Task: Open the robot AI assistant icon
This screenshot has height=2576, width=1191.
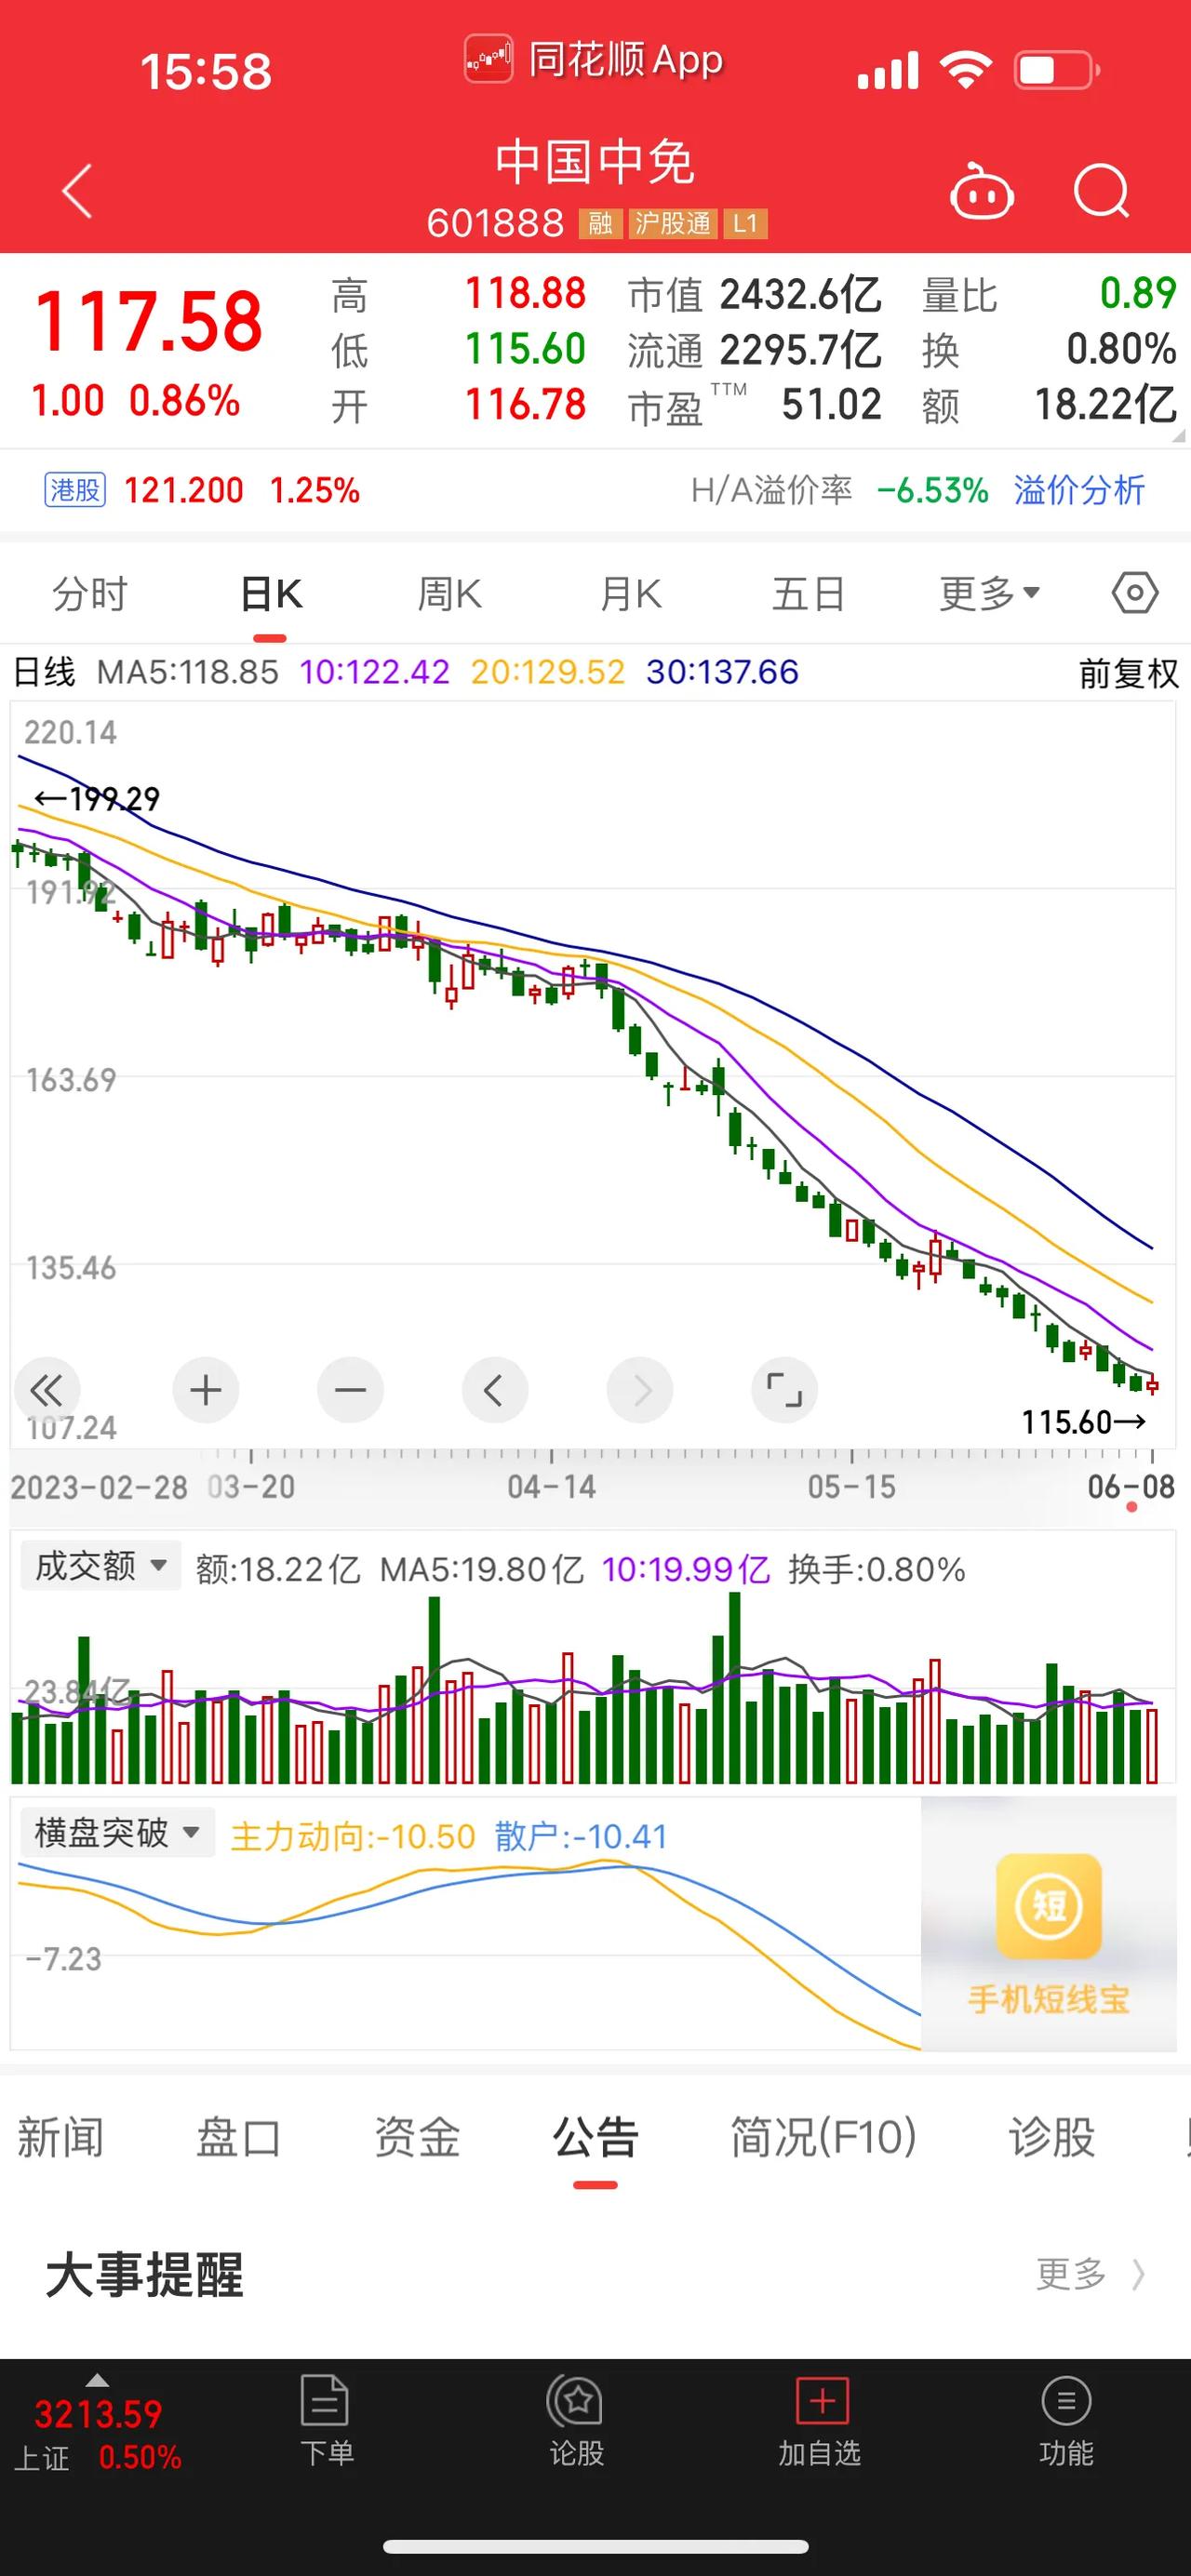Action: (x=981, y=191)
